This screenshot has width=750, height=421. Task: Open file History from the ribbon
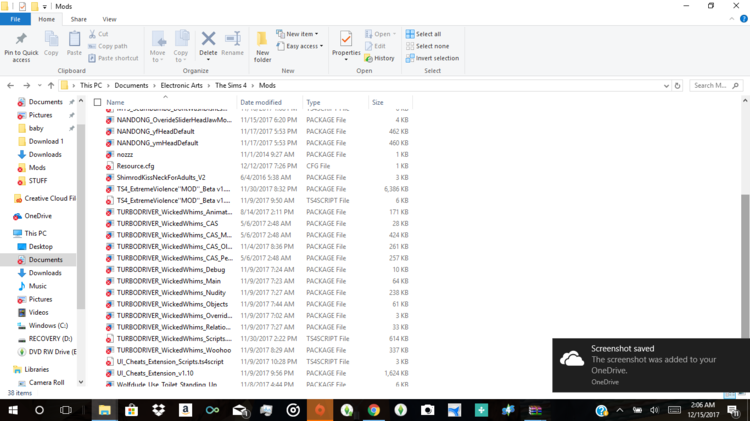click(x=379, y=58)
